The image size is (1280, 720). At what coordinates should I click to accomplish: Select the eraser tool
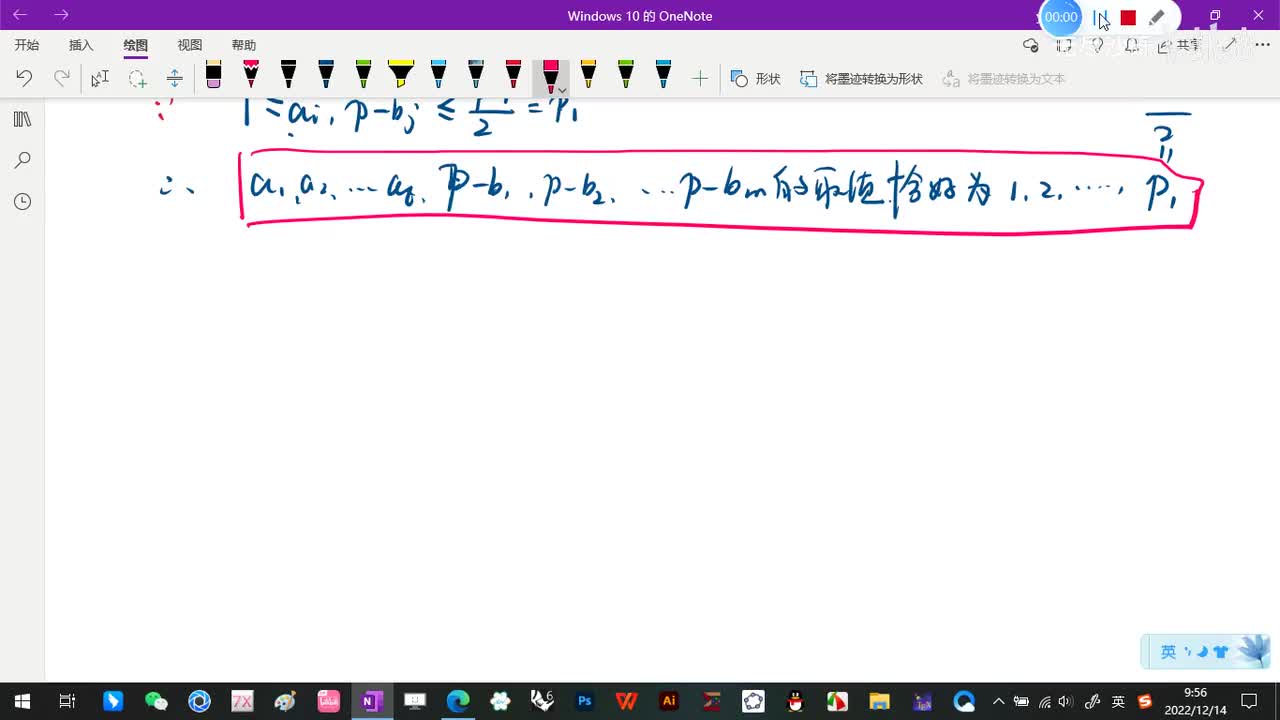(x=213, y=75)
